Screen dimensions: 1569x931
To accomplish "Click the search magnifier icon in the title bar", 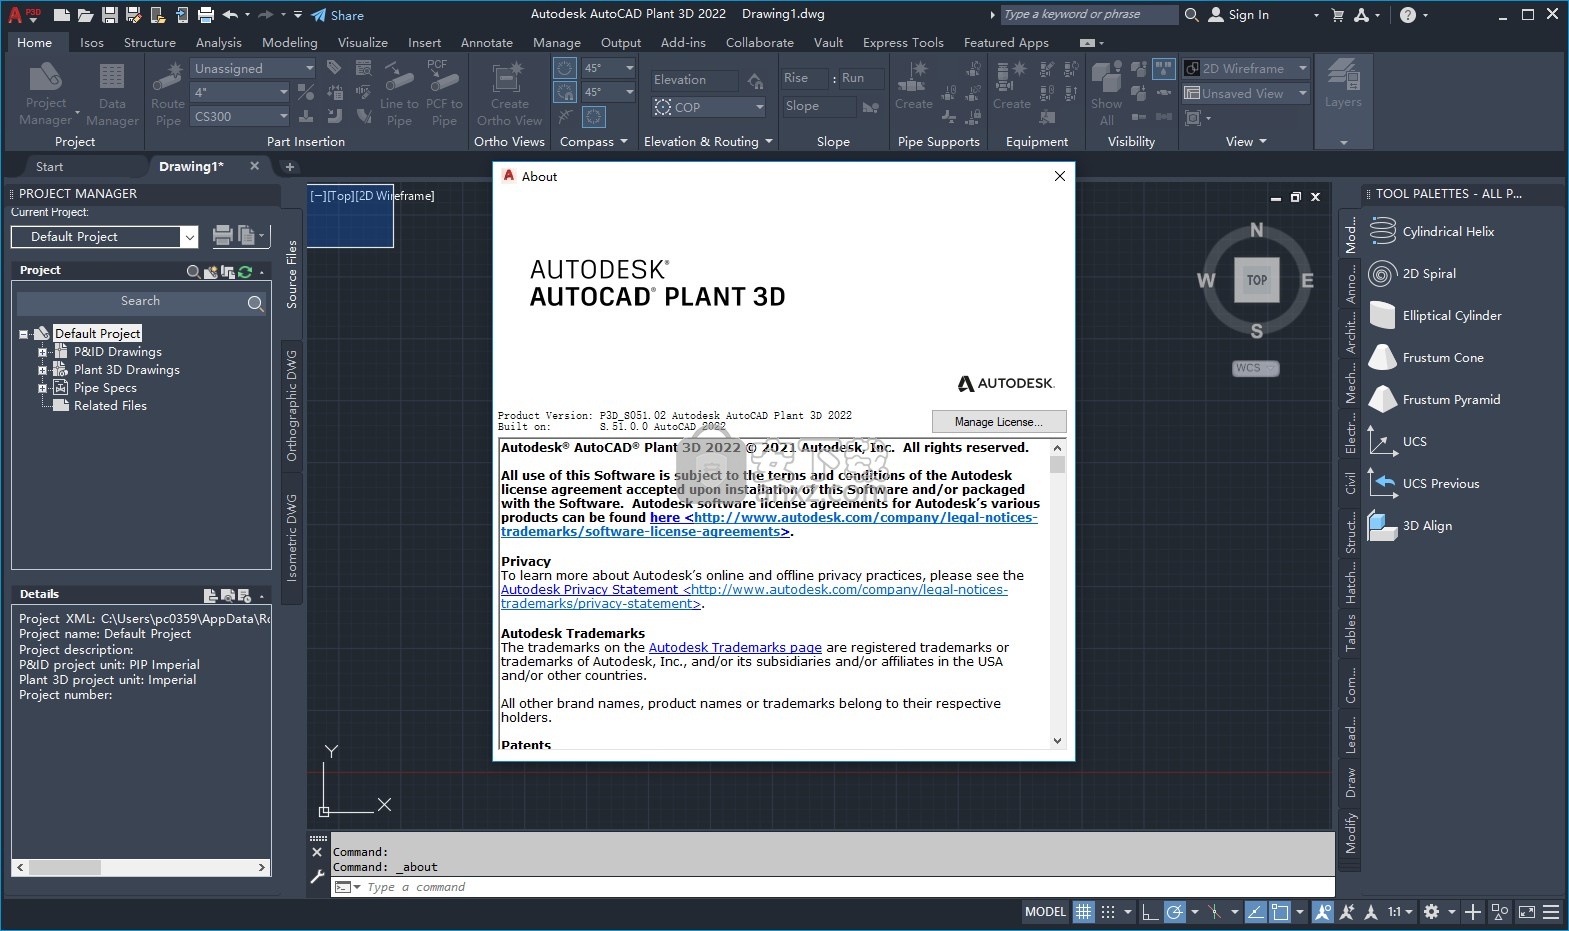I will pos(1191,15).
